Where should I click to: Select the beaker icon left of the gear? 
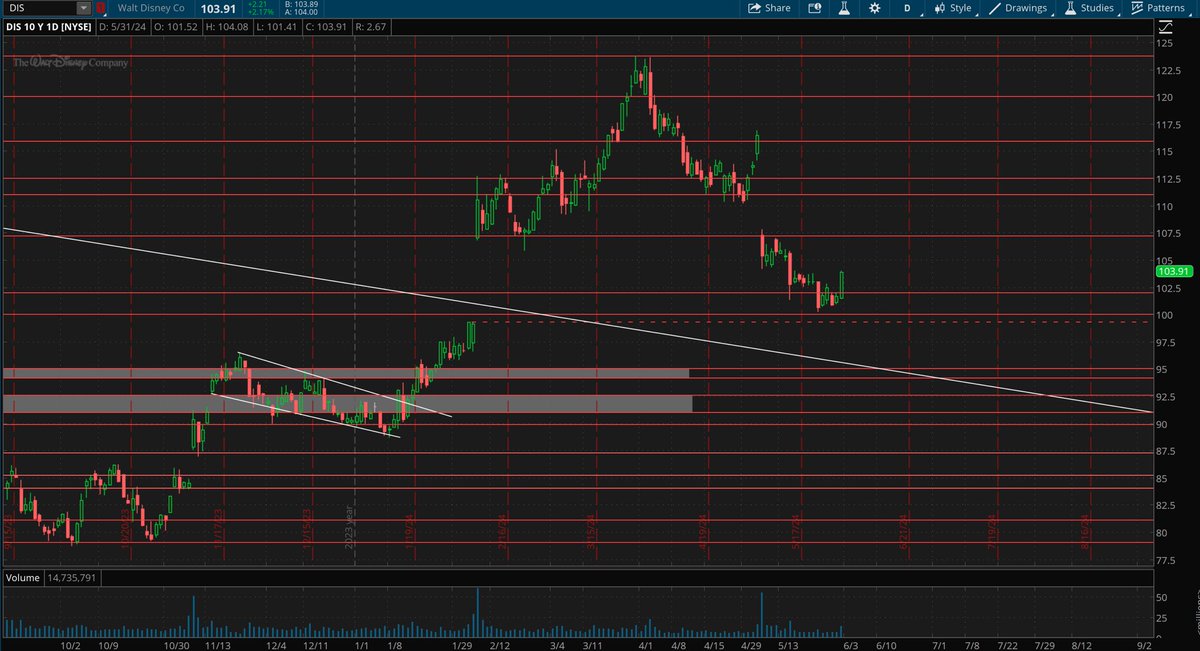coord(843,8)
